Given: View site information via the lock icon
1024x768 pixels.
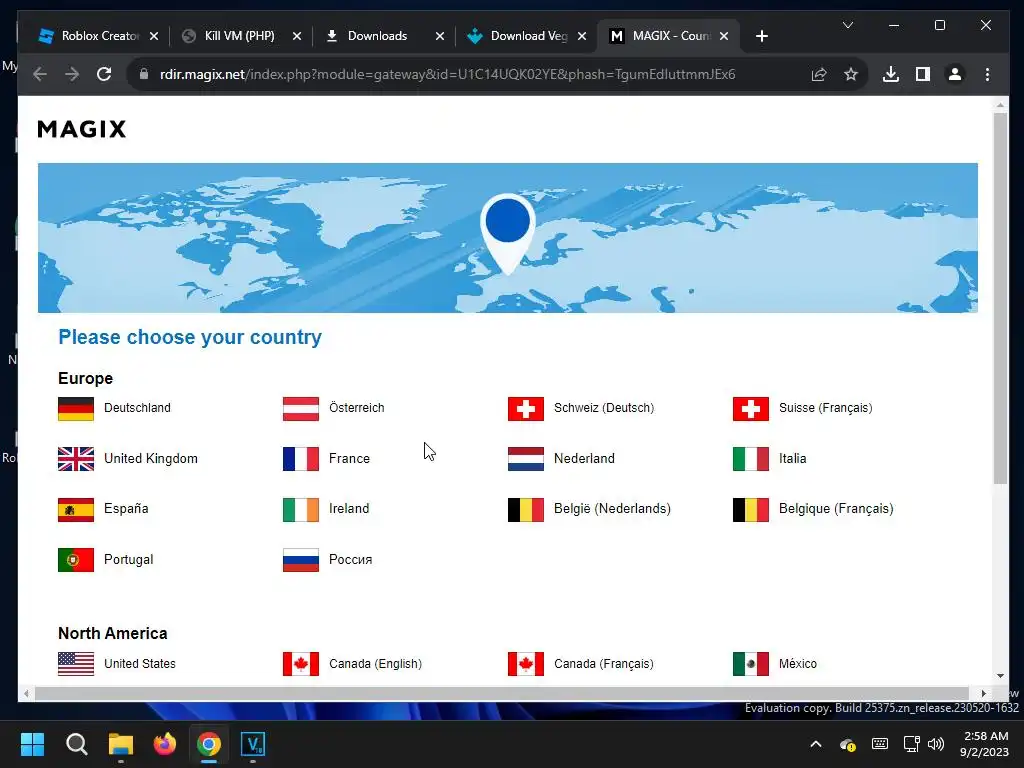Looking at the screenshot, I should tap(144, 74).
